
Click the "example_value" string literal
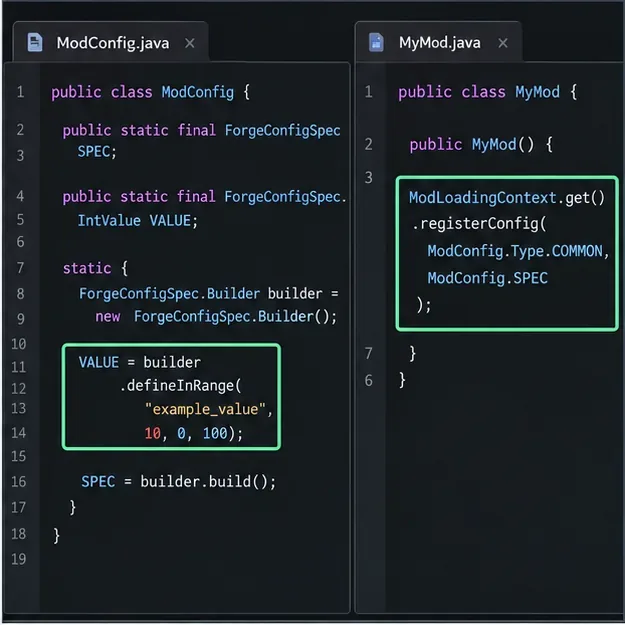205,409
